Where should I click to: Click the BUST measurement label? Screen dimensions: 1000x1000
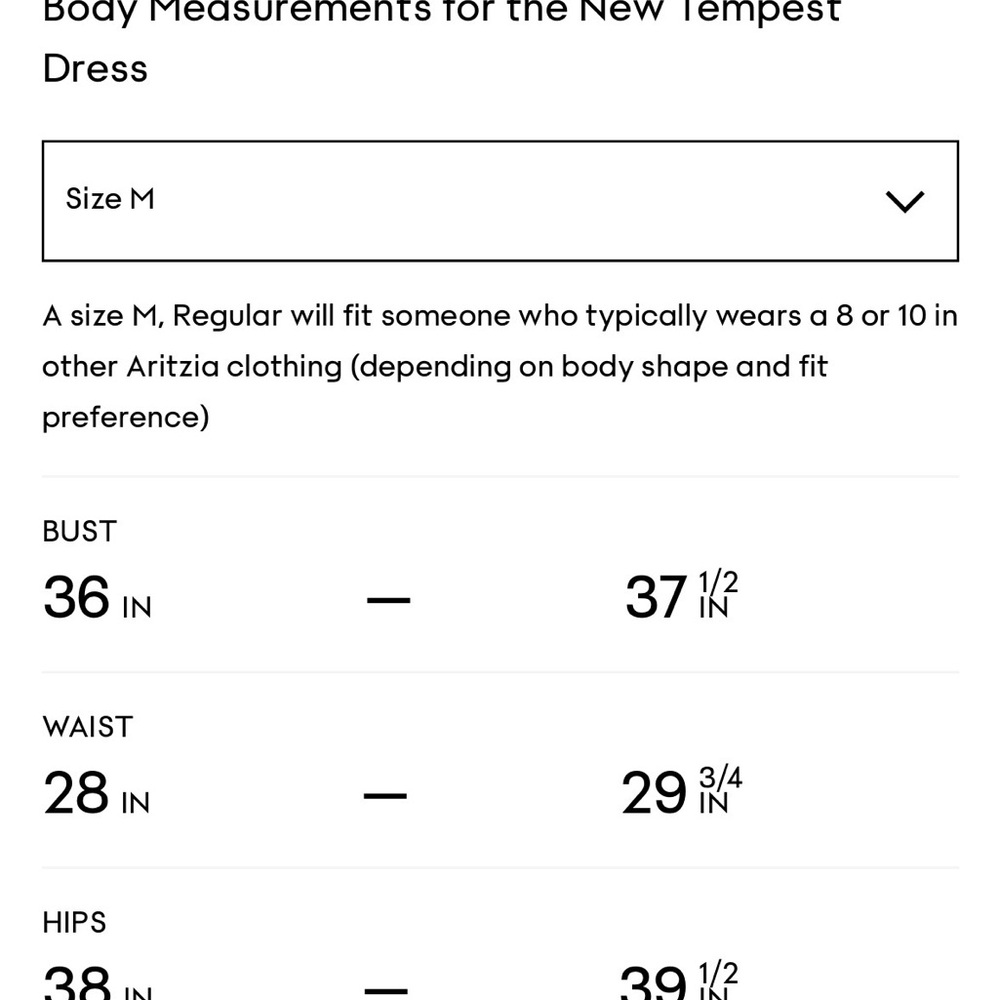tap(80, 531)
